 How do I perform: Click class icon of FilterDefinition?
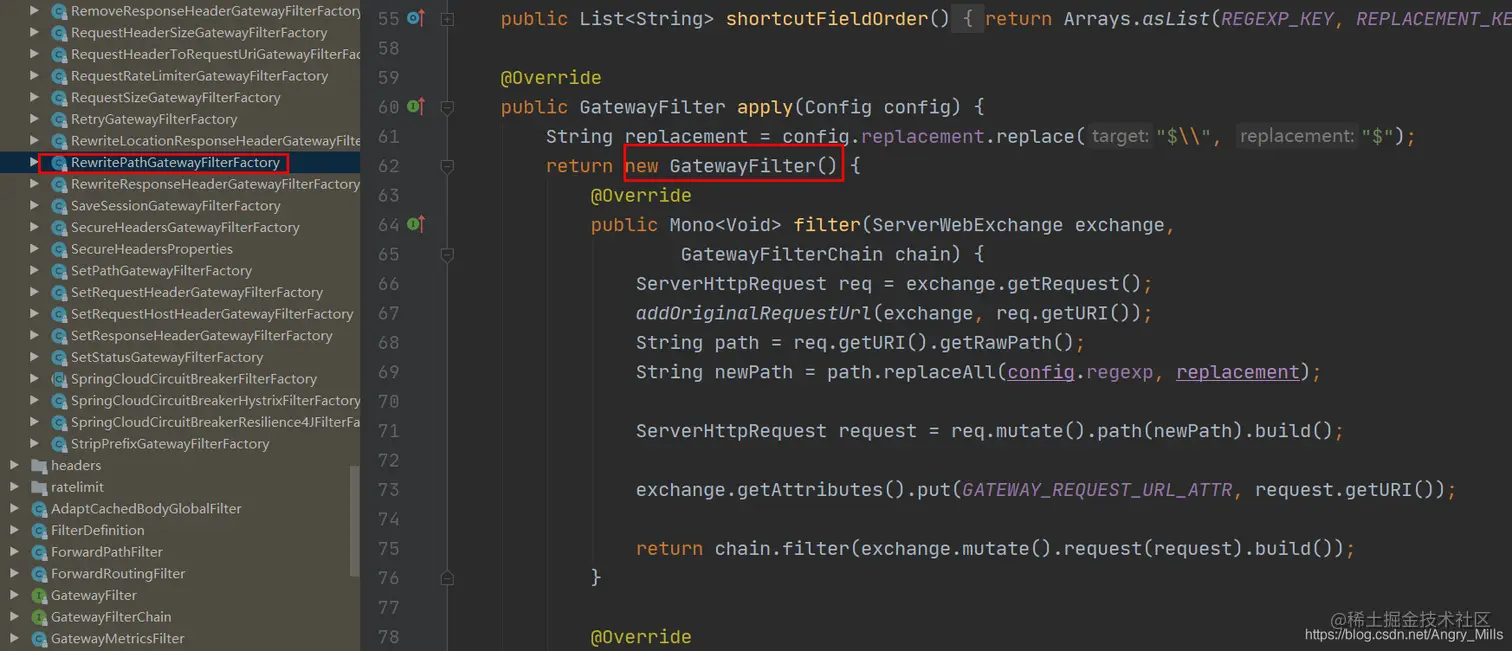39,530
